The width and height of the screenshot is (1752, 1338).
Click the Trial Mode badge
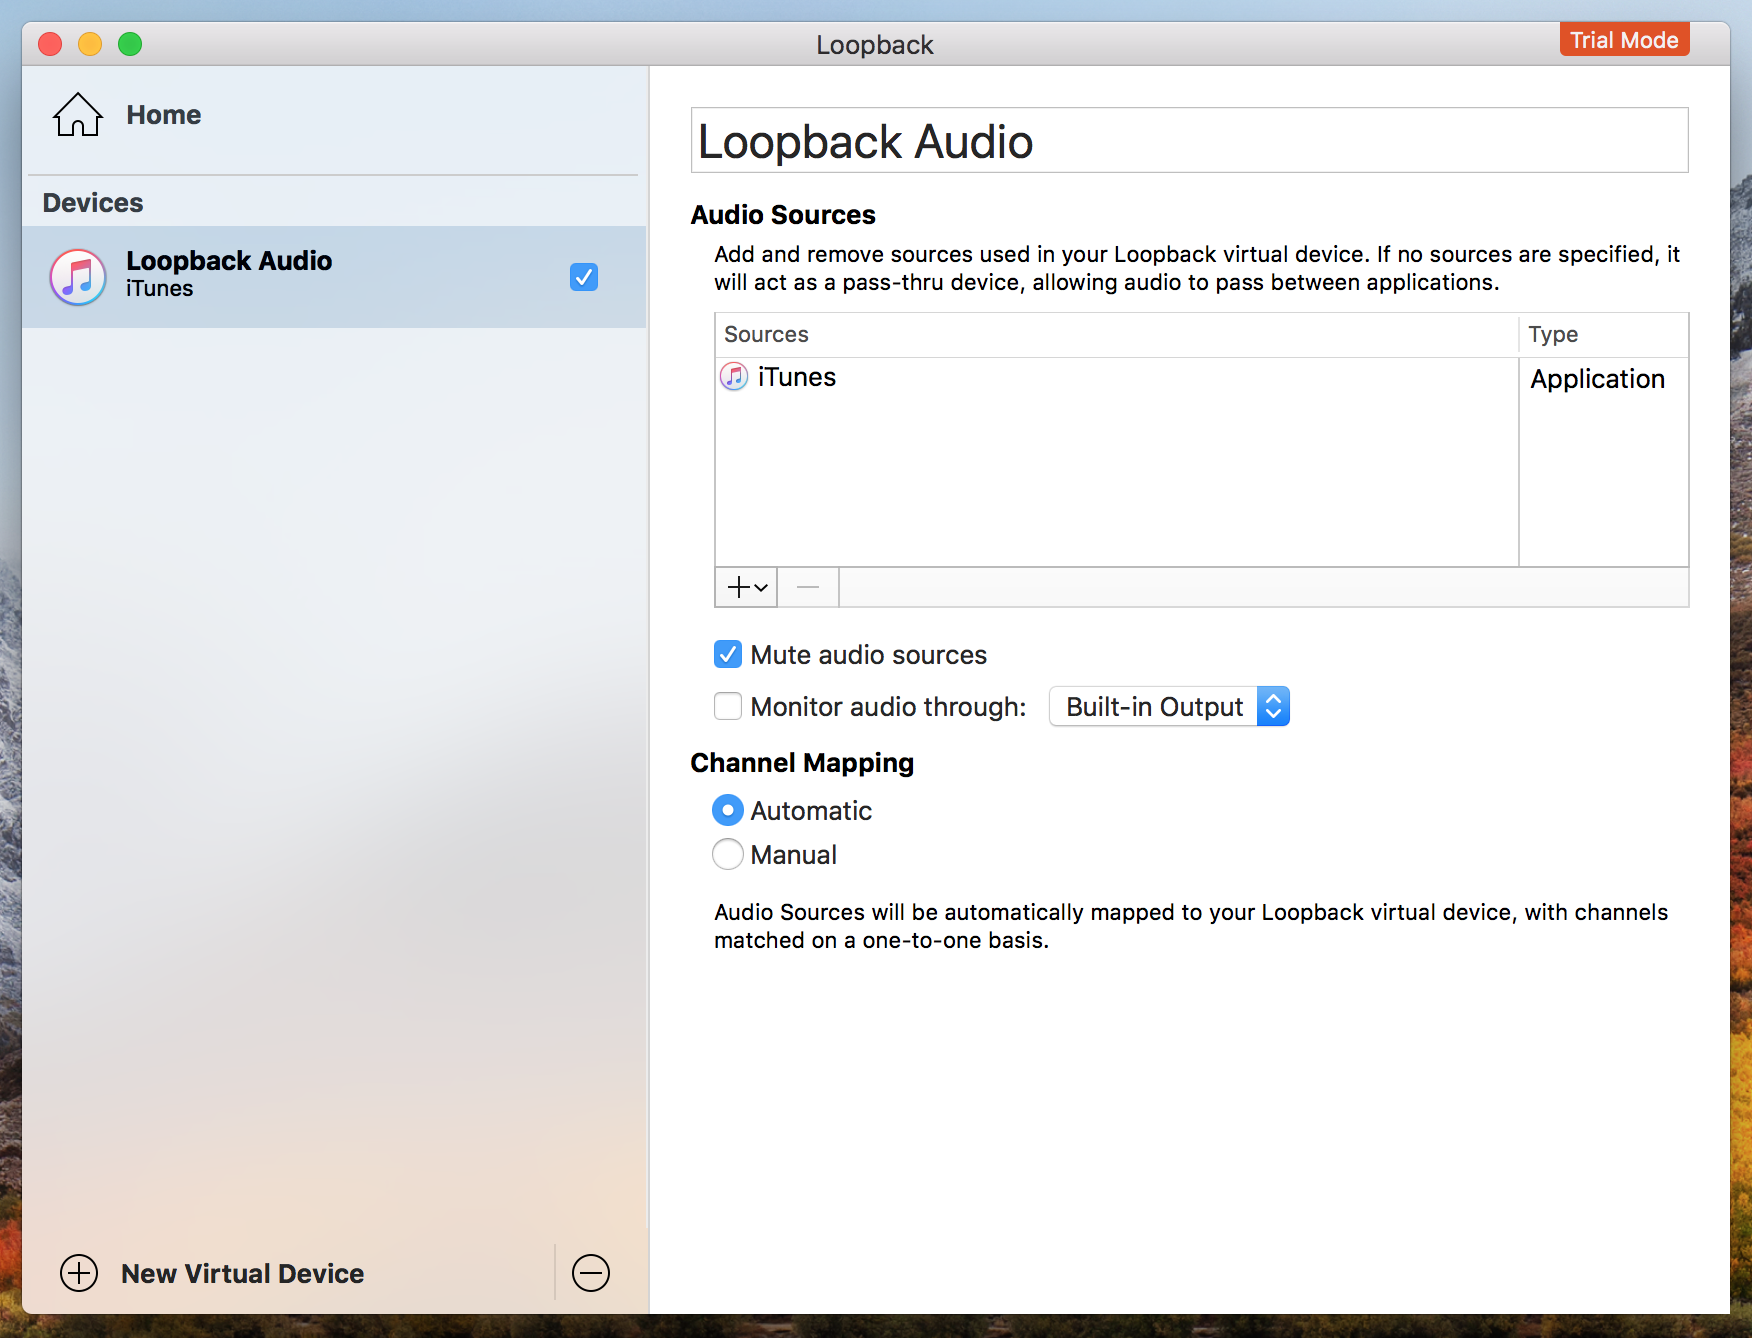[1624, 40]
